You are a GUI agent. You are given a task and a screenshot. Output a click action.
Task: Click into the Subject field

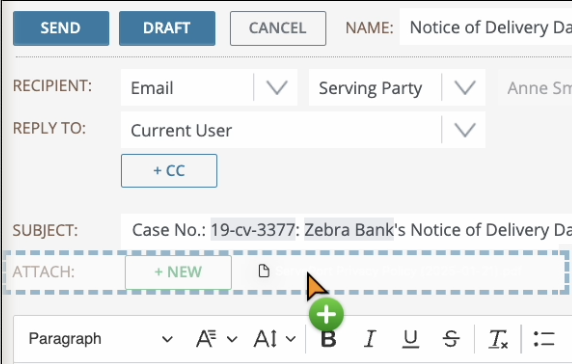click(347, 231)
